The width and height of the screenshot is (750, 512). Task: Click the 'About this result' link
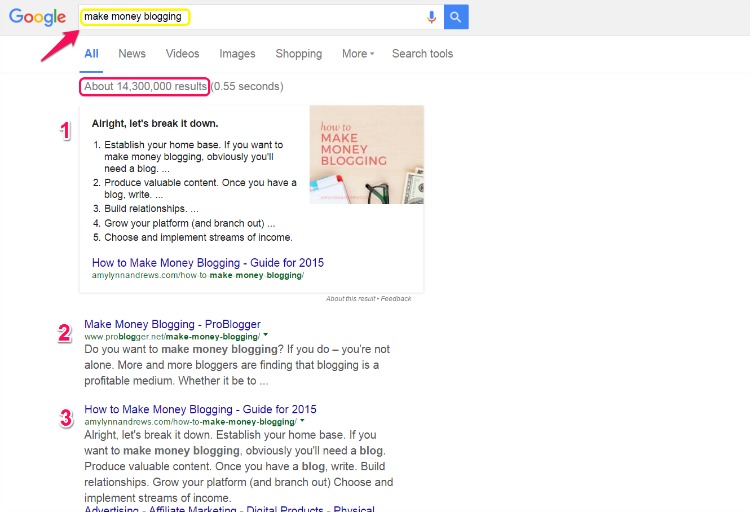point(351,299)
